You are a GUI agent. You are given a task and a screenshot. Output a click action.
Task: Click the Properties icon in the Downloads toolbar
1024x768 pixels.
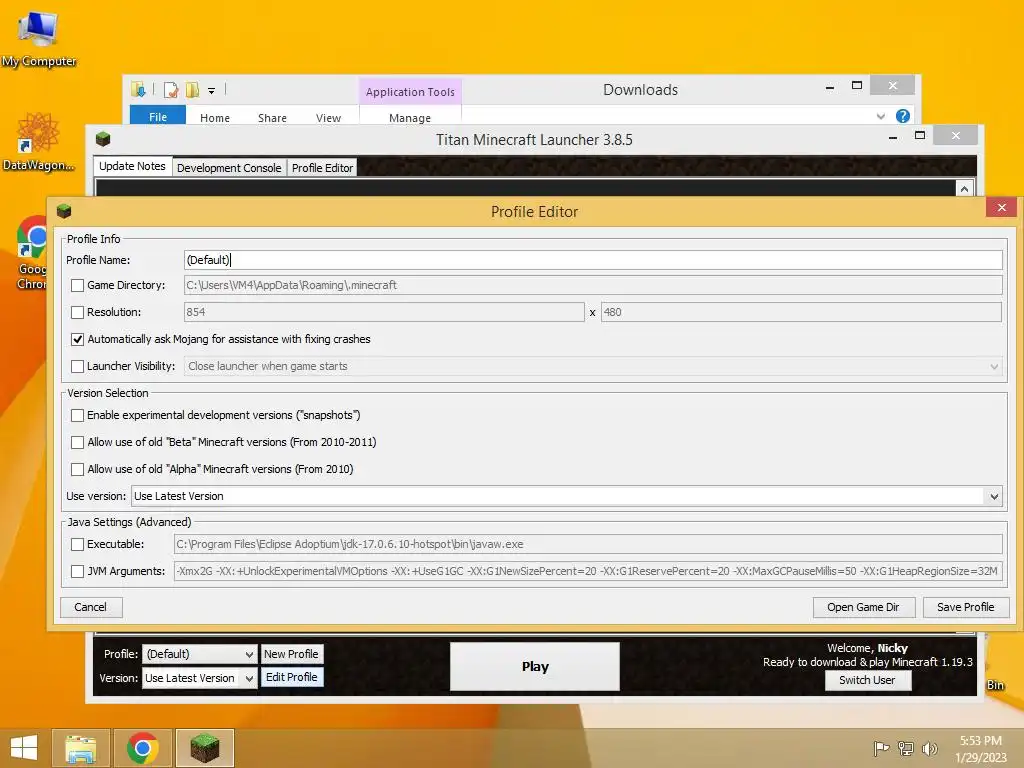pos(171,90)
